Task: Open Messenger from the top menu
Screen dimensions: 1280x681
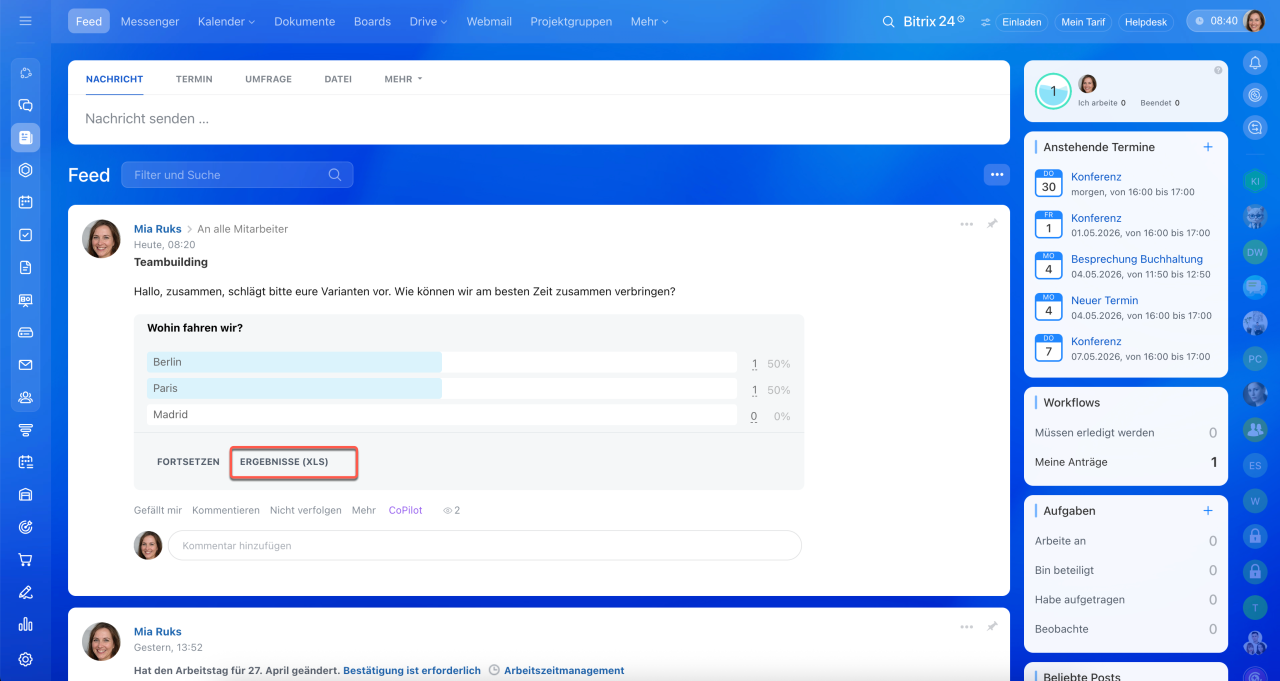Action: click(x=150, y=21)
